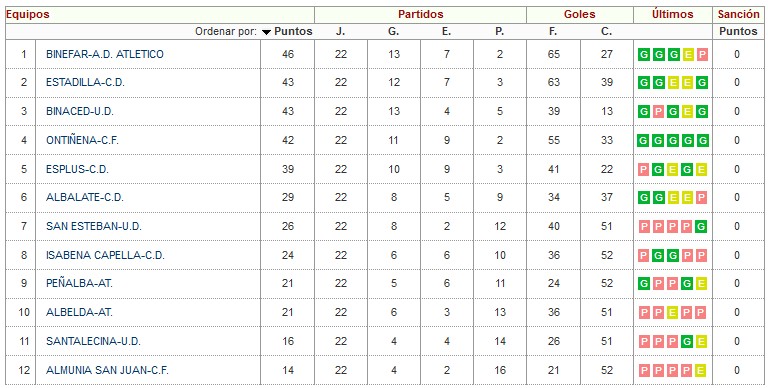Image resolution: width=768 pixels, height=388 pixels.
Task: Sort by F. goals for column
Action: click(553, 31)
